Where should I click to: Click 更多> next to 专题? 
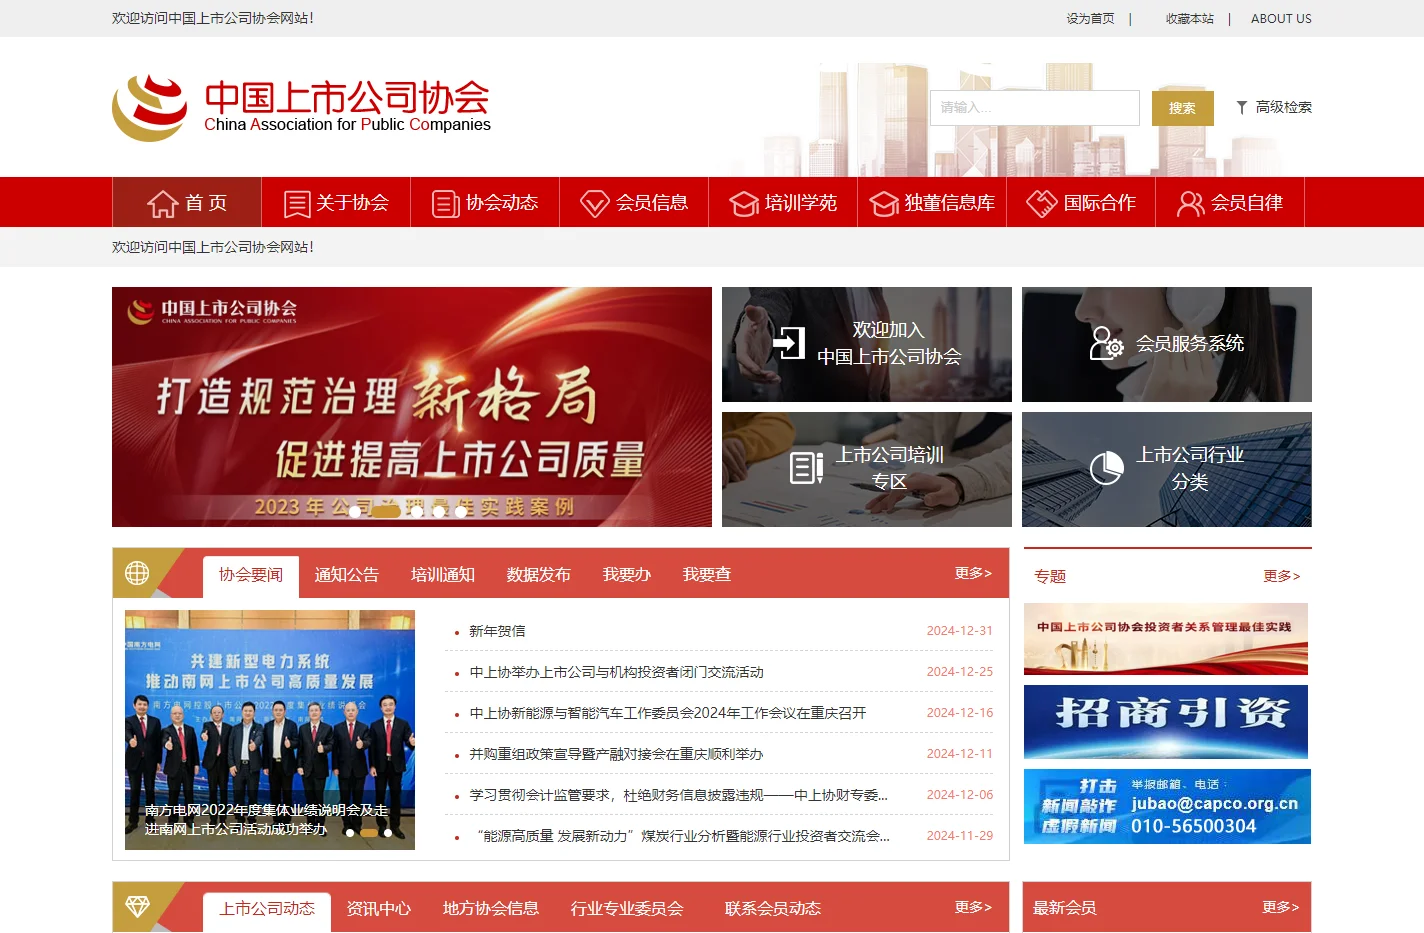pos(1282,576)
